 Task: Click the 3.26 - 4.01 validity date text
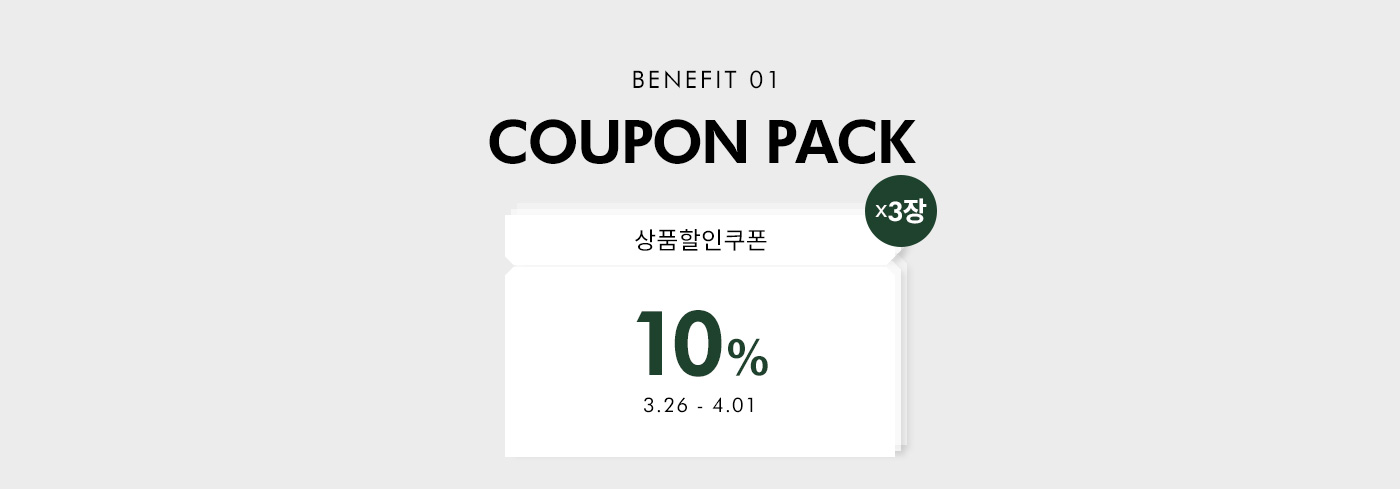click(700, 407)
